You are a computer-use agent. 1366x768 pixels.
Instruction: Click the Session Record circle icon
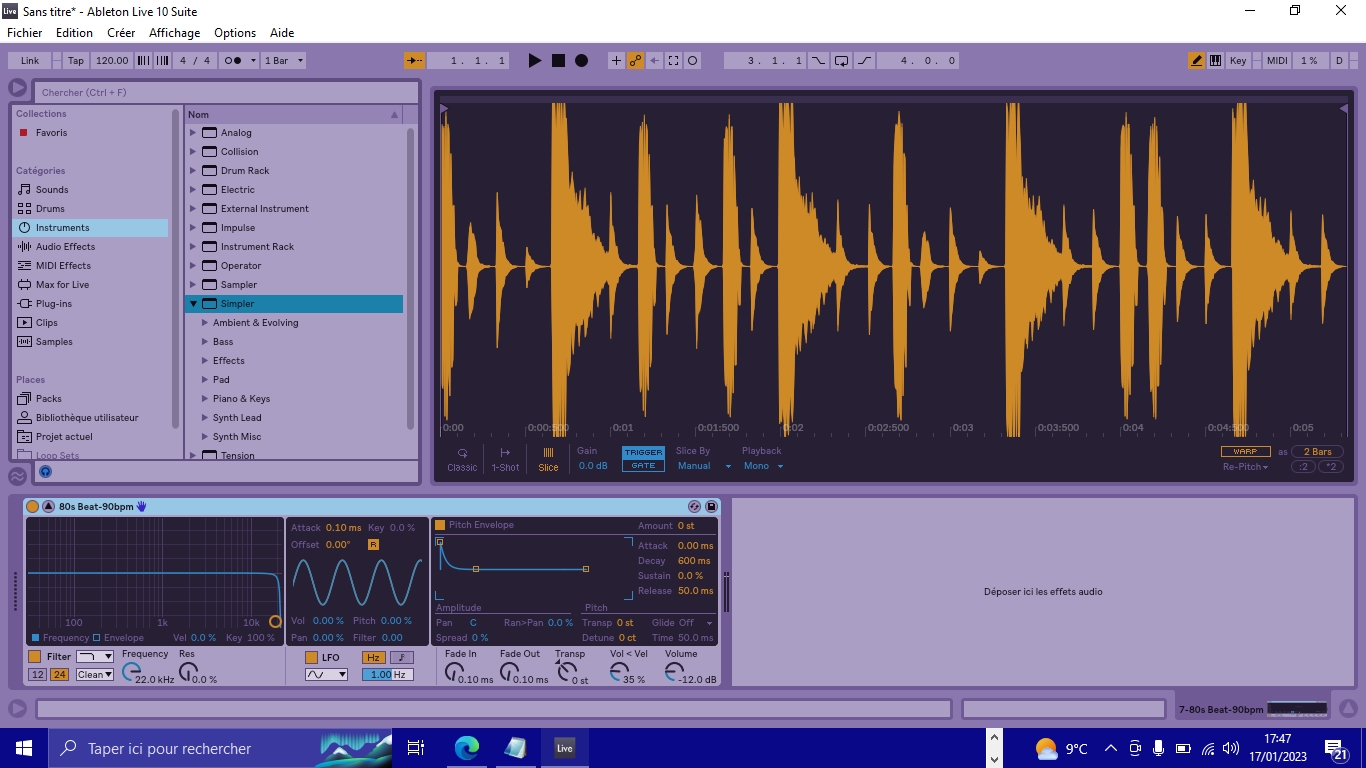click(692, 61)
